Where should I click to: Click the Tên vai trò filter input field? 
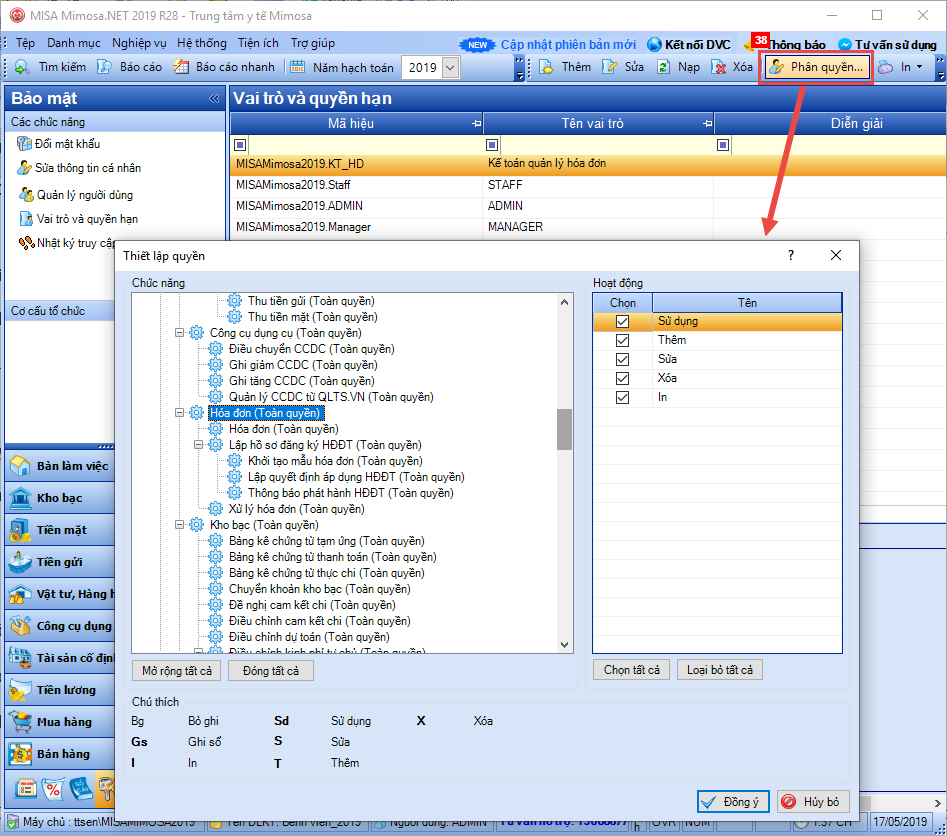[x=606, y=144]
